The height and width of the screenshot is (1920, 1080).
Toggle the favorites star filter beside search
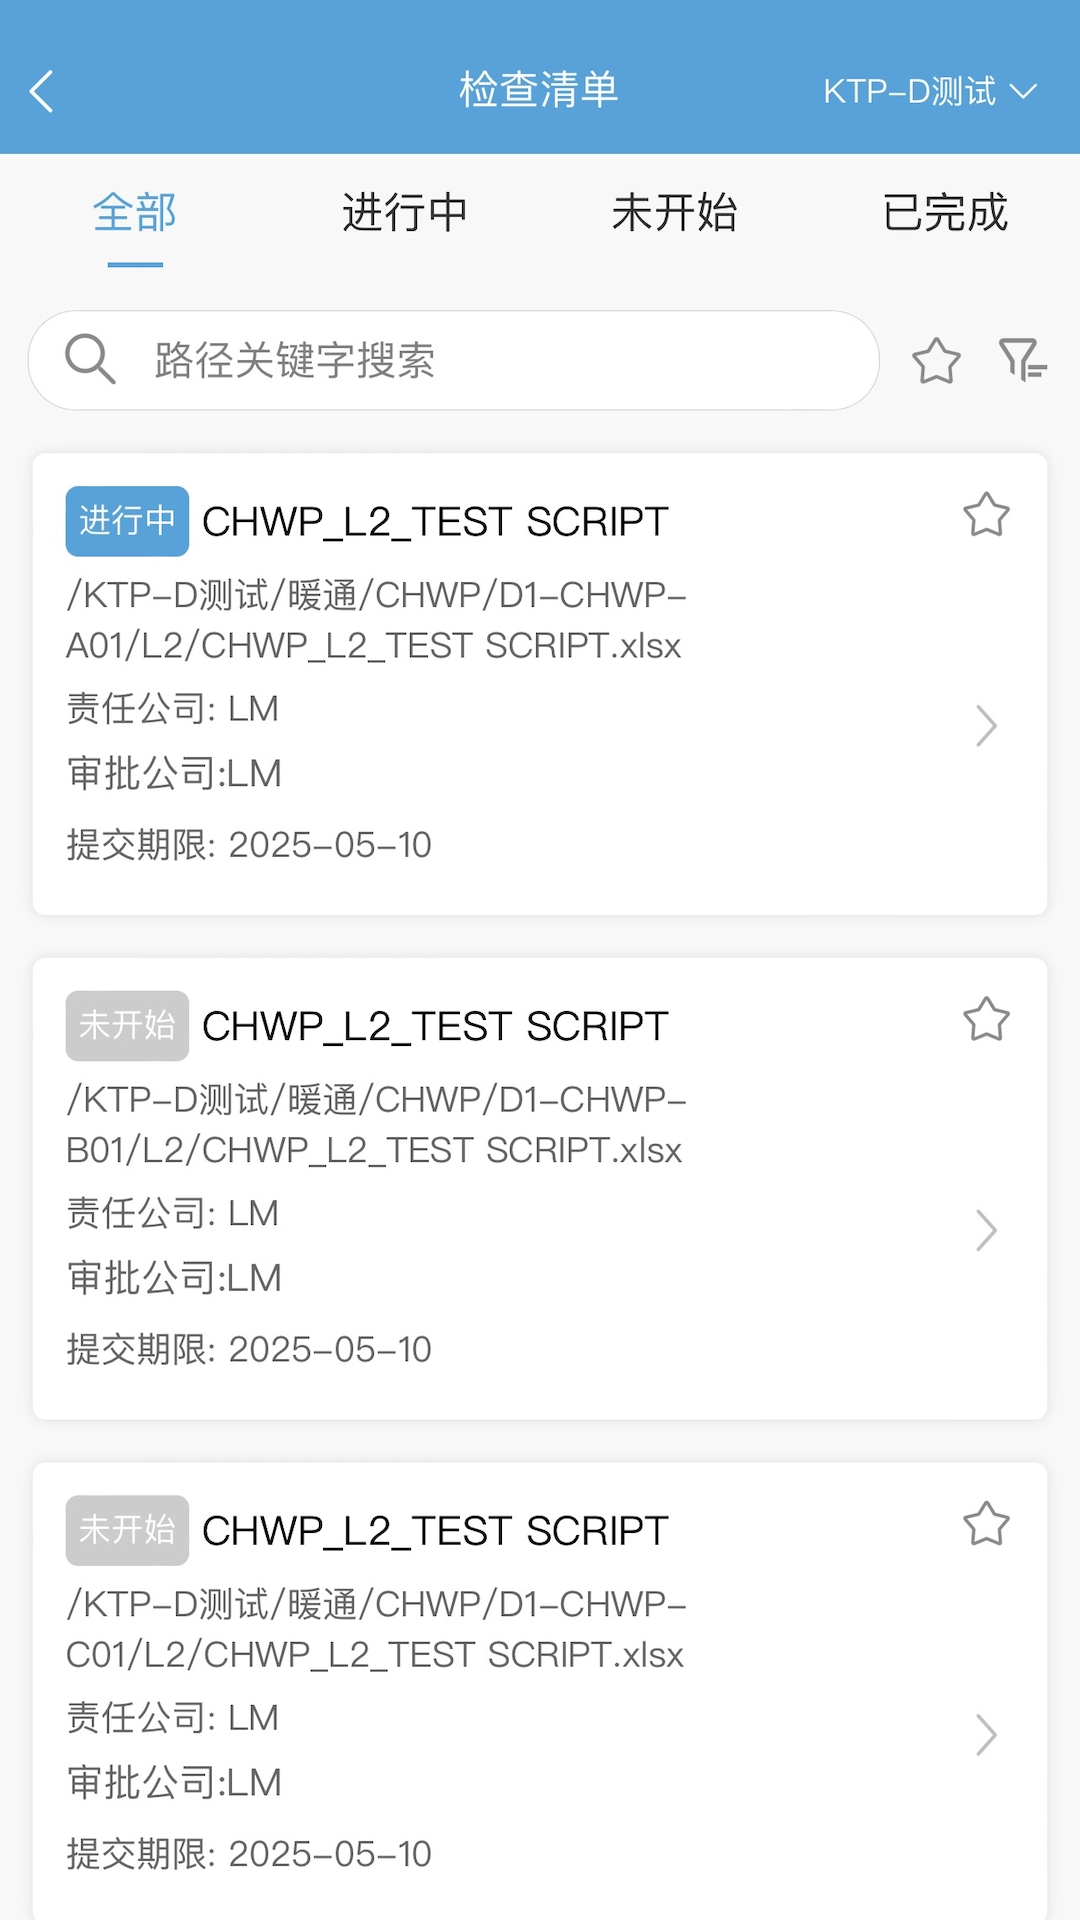[936, 360]
